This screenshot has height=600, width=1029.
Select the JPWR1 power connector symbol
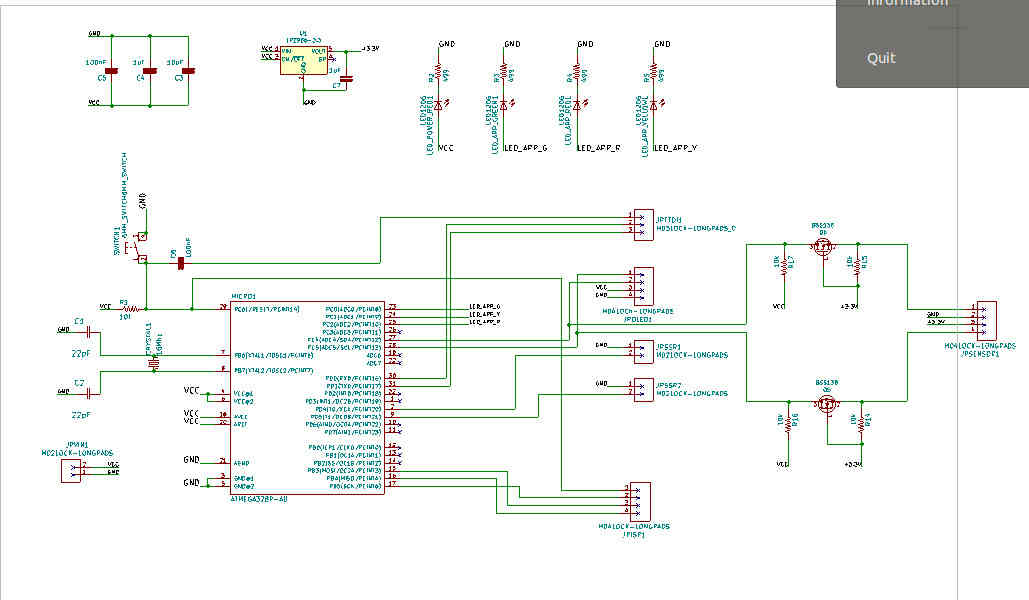pyautogui.click(x=71, y=471)
